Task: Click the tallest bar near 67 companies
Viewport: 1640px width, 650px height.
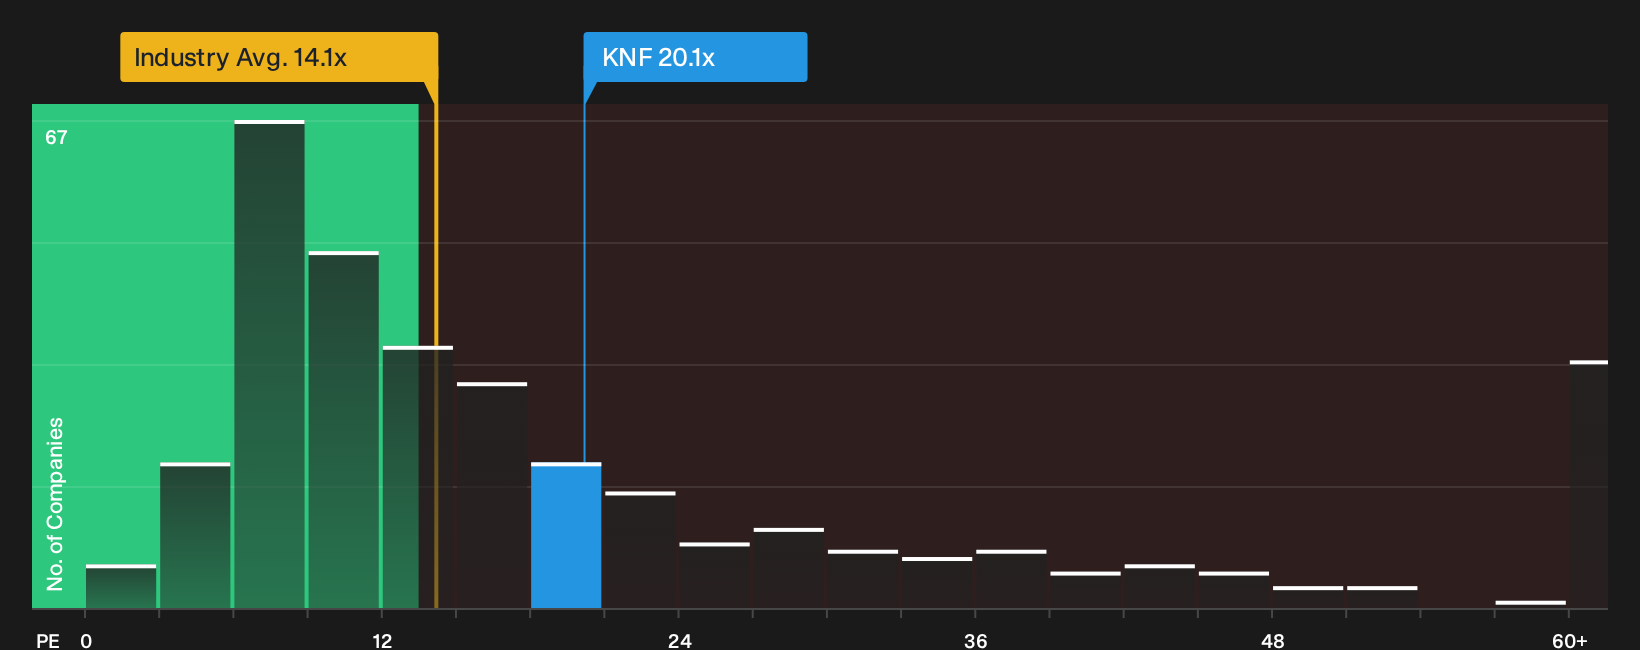Action: click(269, 364)
